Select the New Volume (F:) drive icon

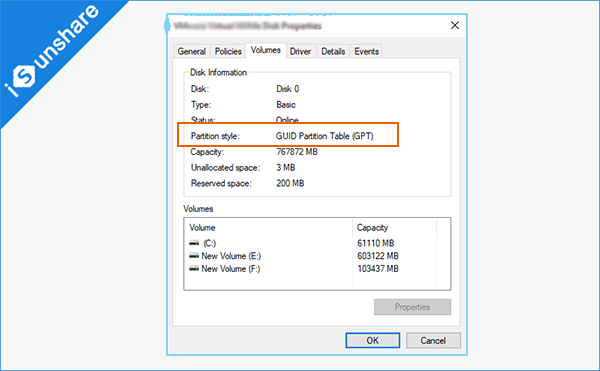(194, 269)
